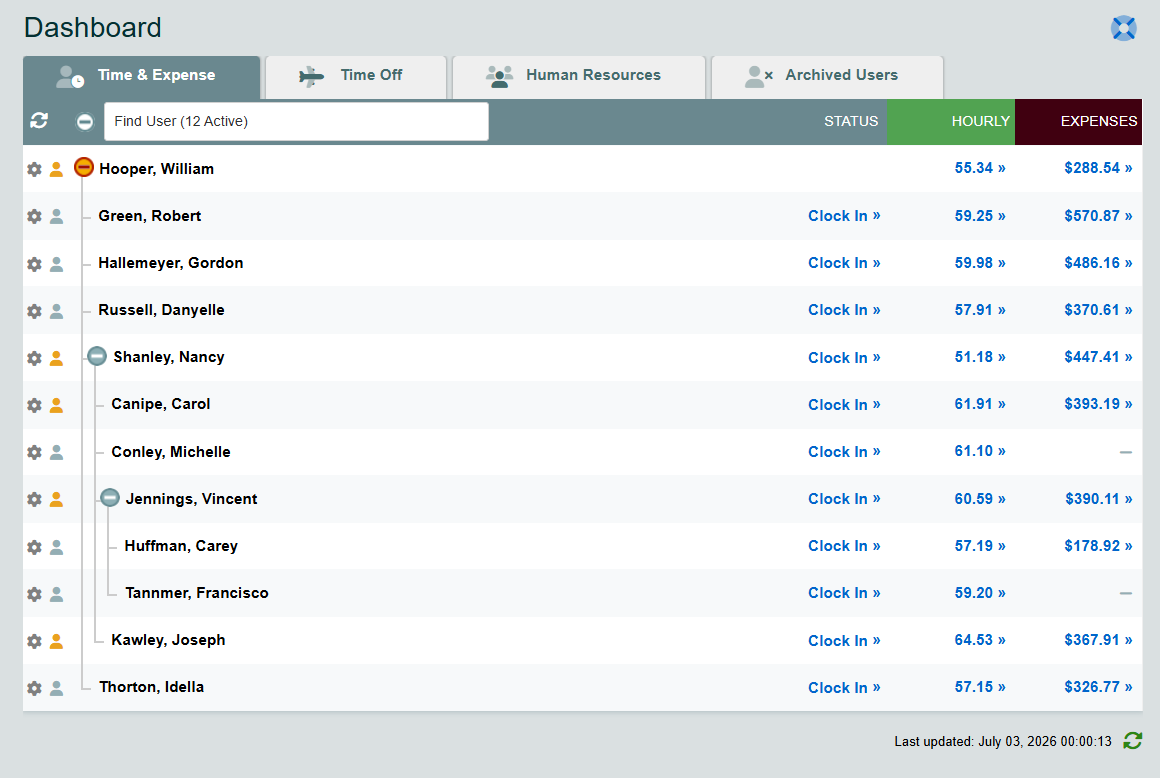Select the name Tannmer, Francisco

[197, 593]
